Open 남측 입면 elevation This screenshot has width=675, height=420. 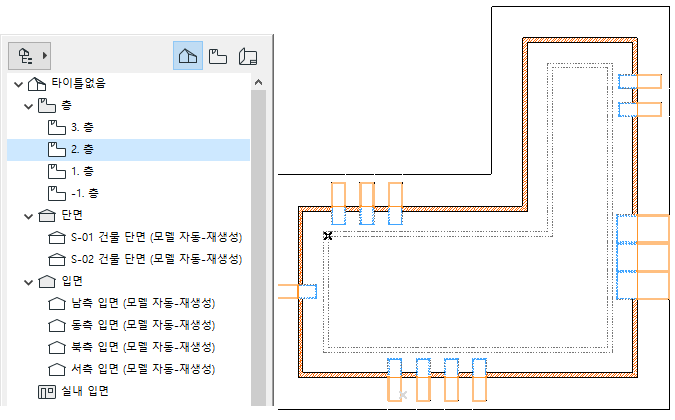coord(143,303)
